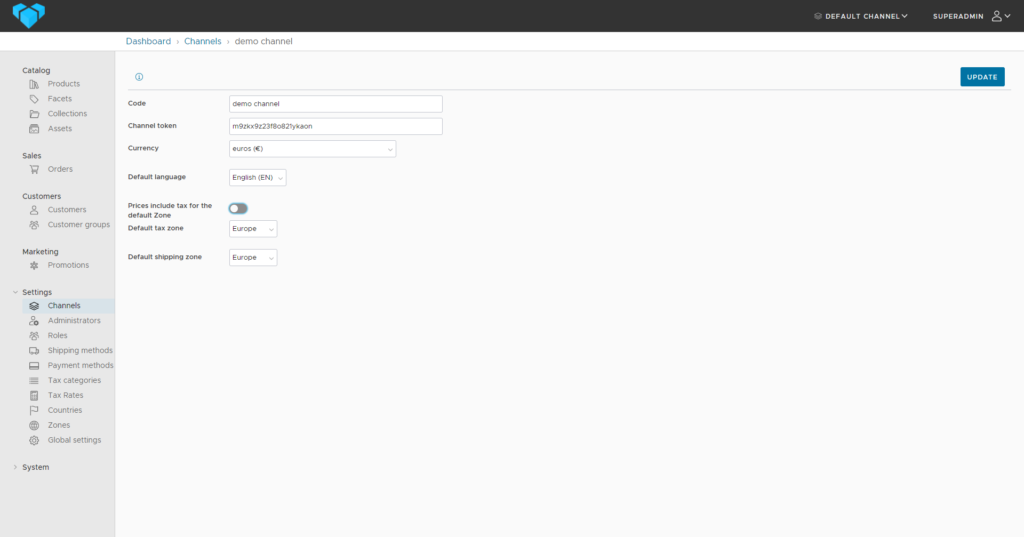The width and height of the screenshot is (1024, 537).
Task: Open the Superadmin user menu
Action: click(x=971, y=16)
